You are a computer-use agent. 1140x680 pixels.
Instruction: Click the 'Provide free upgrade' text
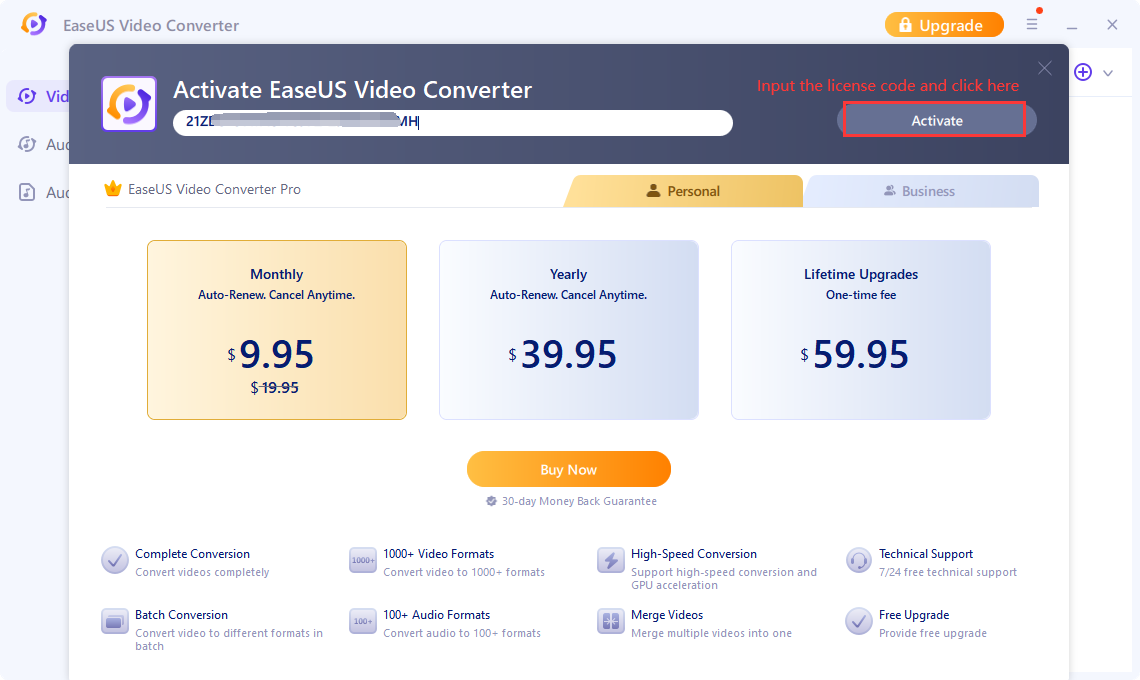[933, 633]
